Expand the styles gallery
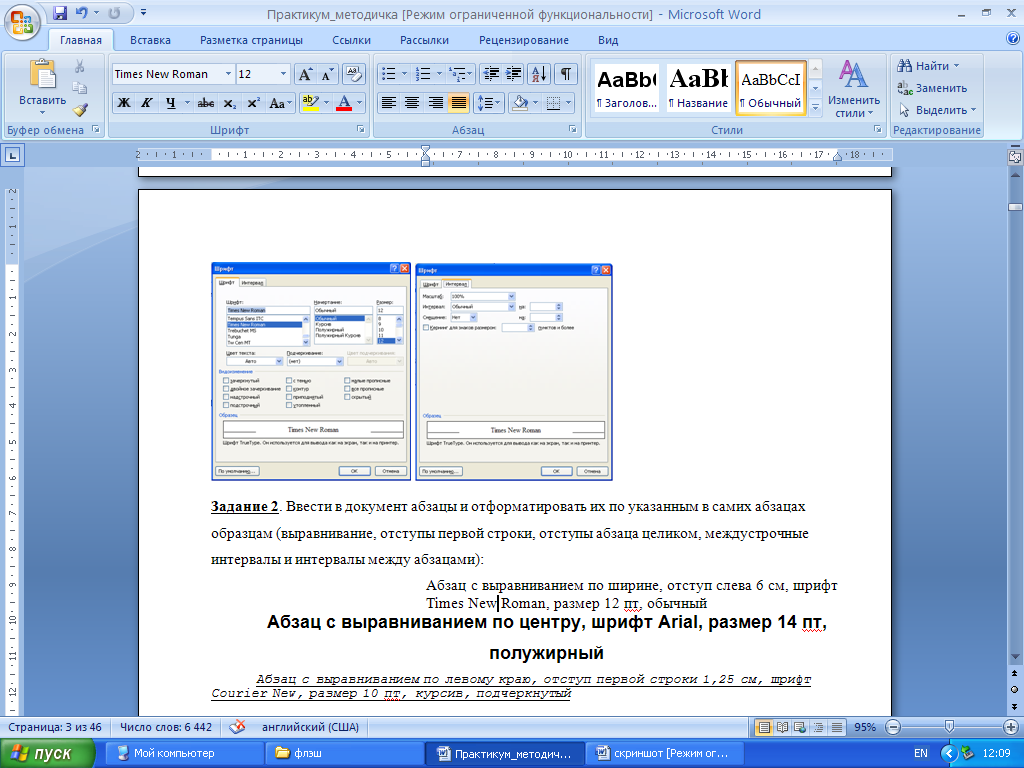 click(x=815, y=107)
